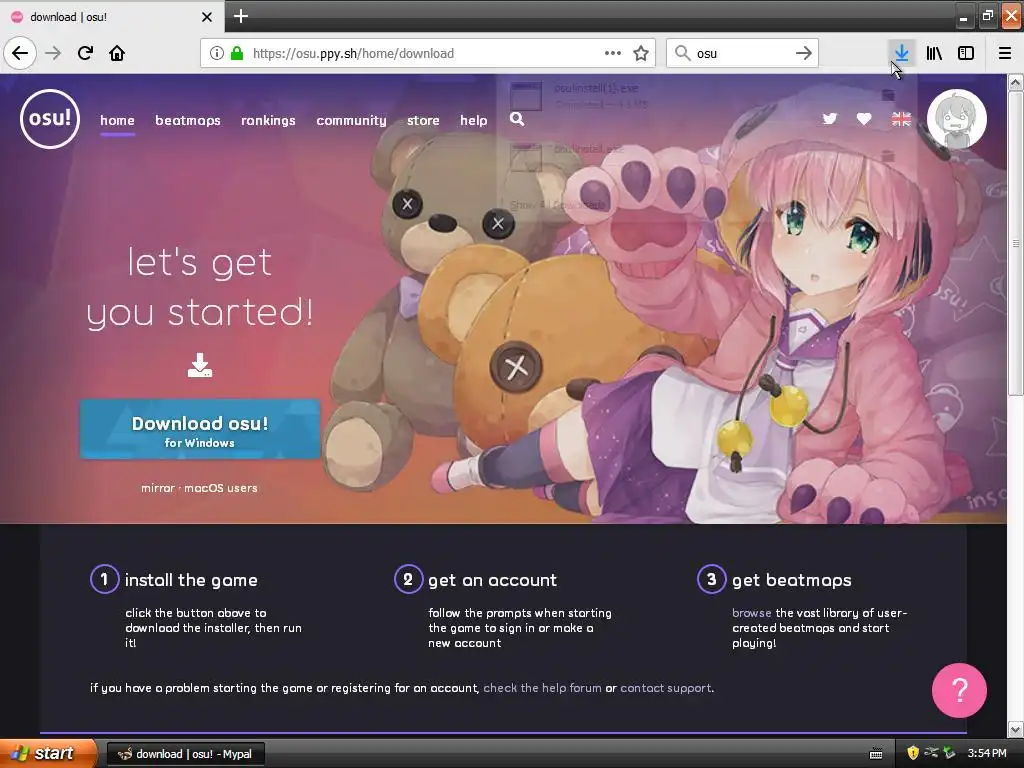1024x768 pixels.
Task: Select Mypal taskbar window button
Action: pos(185,754)
